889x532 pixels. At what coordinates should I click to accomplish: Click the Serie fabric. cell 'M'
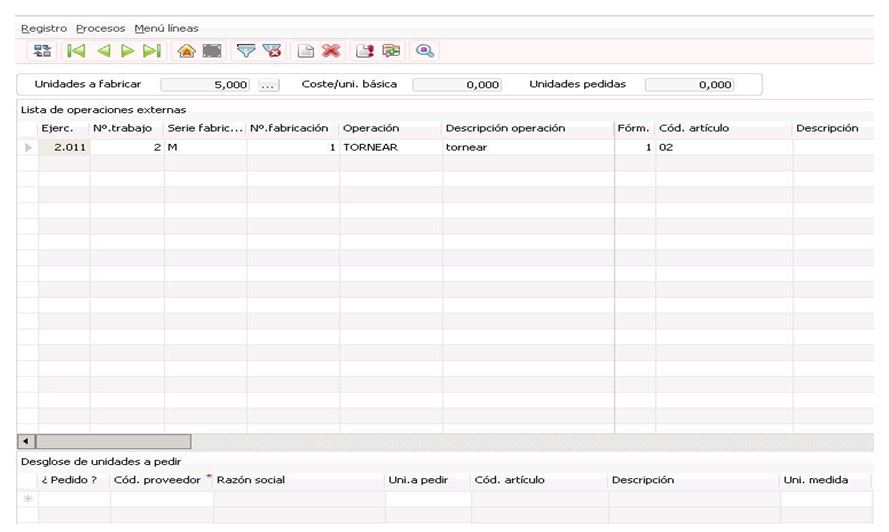click(x=205, y=147)
